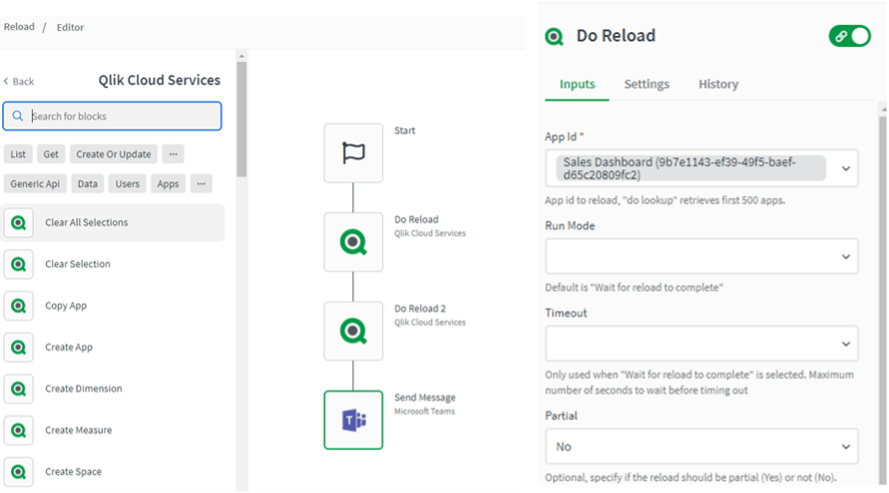Click the Start canvas label
Screen dimensions: 889x493
[405, 130]
